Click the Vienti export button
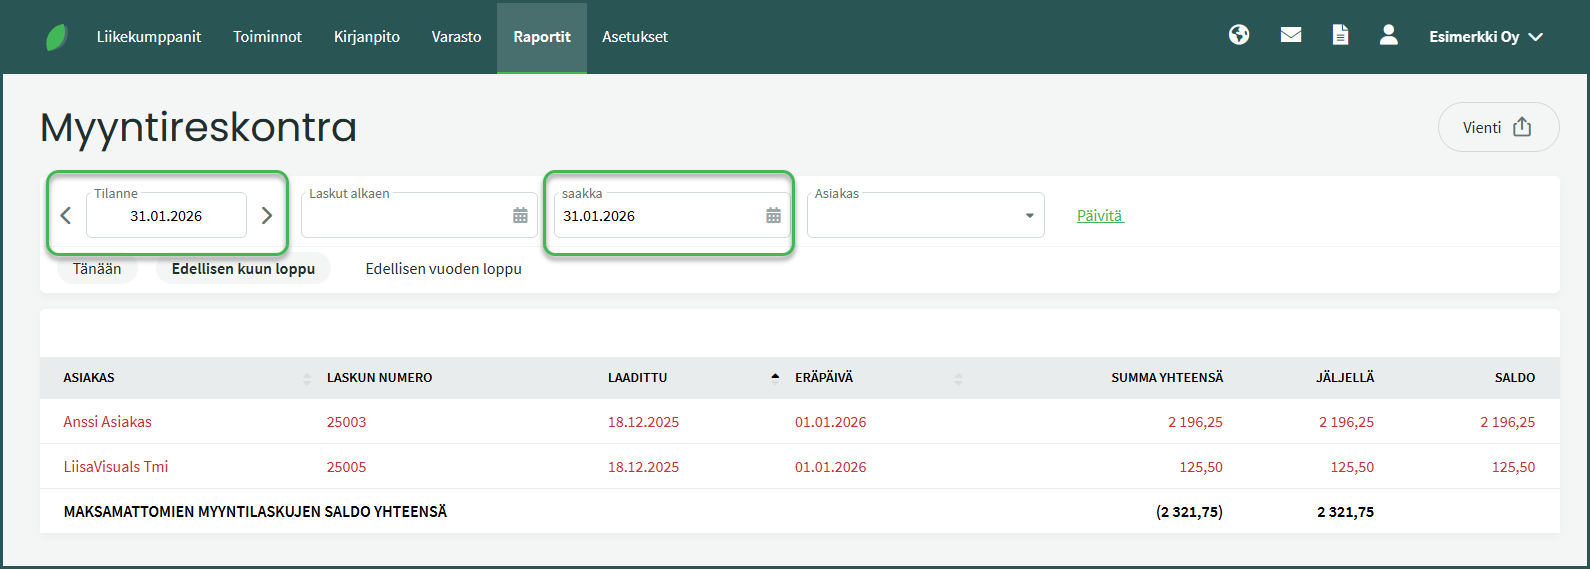 pos(1497,127)
